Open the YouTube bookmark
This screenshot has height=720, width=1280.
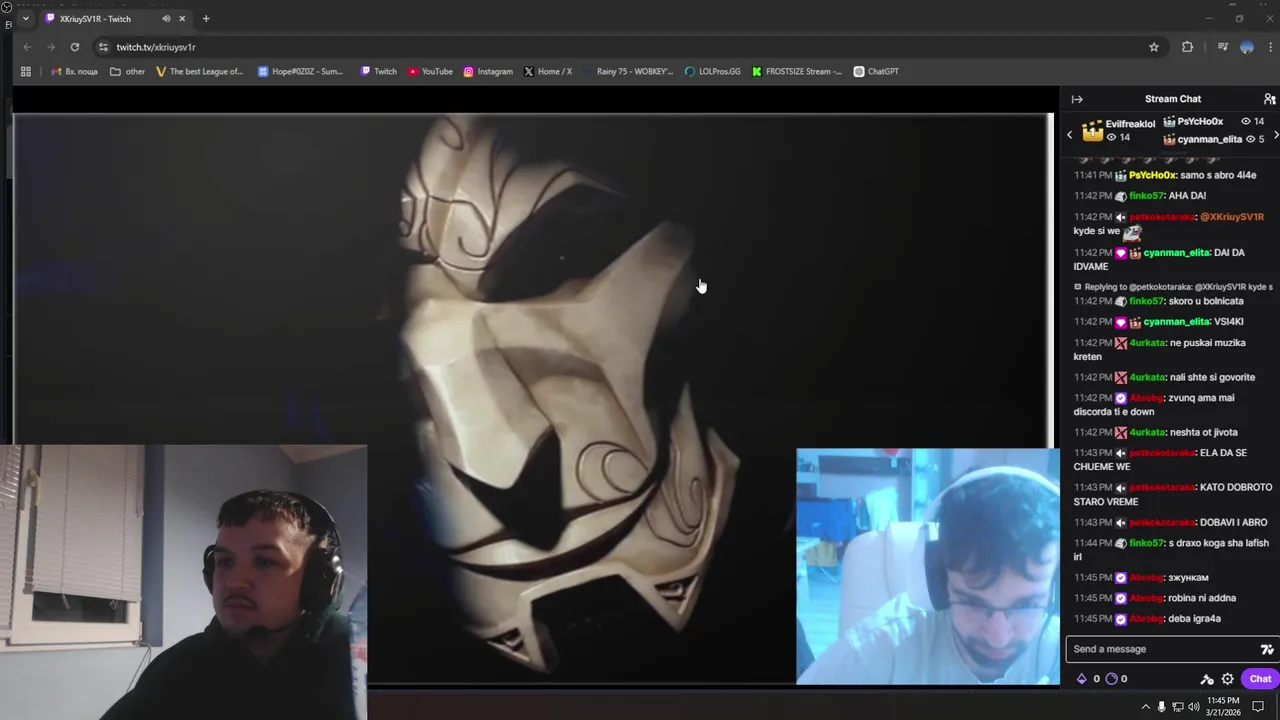430,71
